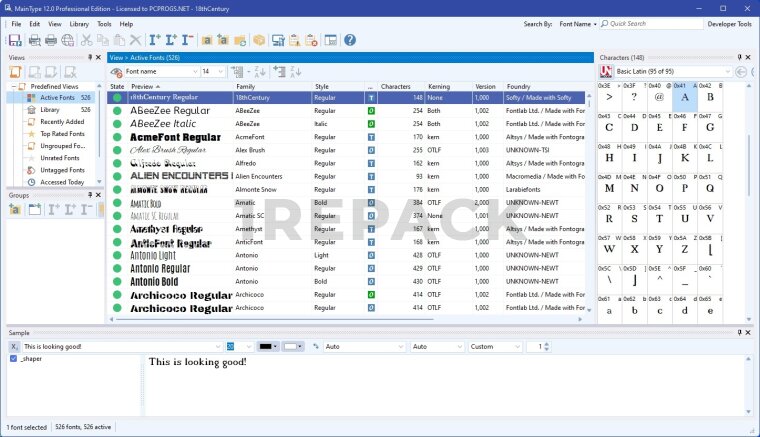Click the Save icon in the main toolbar

pyautogui.click(x=15, y=40)
